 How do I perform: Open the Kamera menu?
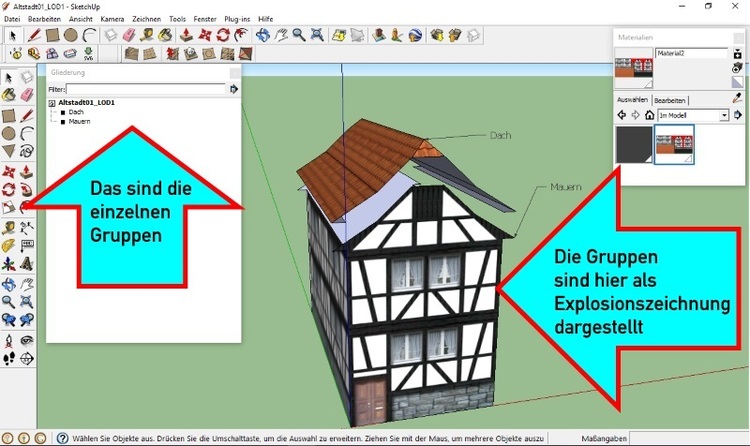[112, 19]
